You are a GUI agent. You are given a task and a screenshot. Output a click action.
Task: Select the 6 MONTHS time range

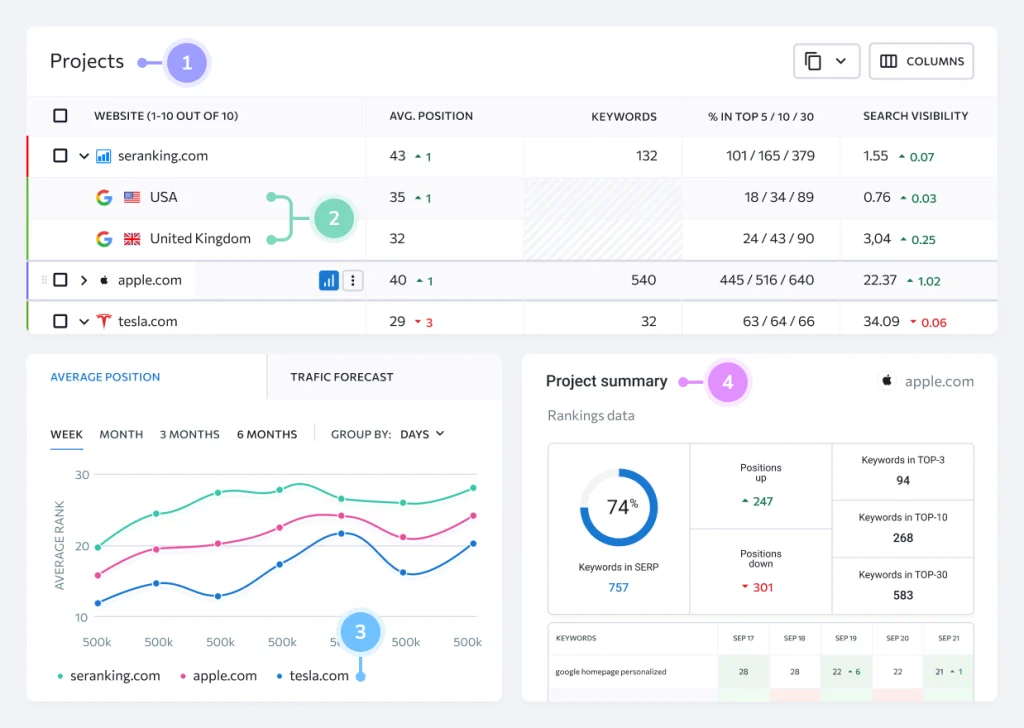[267, 434]
